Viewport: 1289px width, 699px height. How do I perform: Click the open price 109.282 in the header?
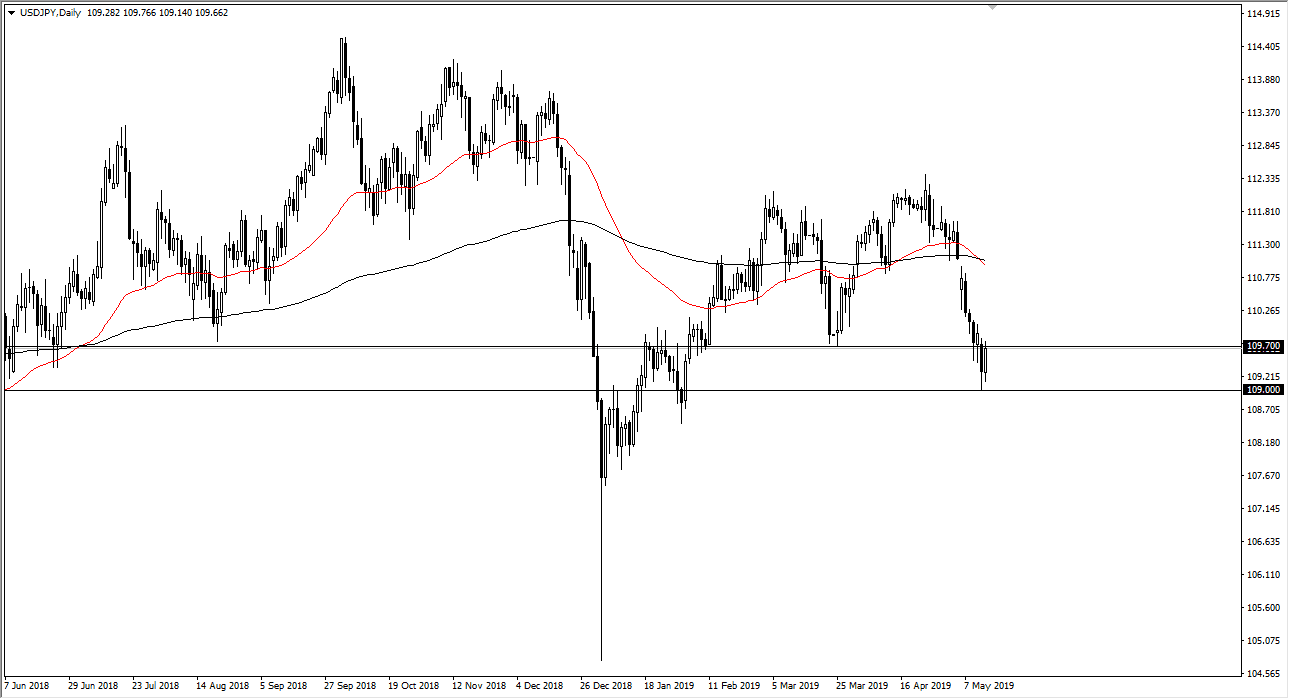point(103,13)
